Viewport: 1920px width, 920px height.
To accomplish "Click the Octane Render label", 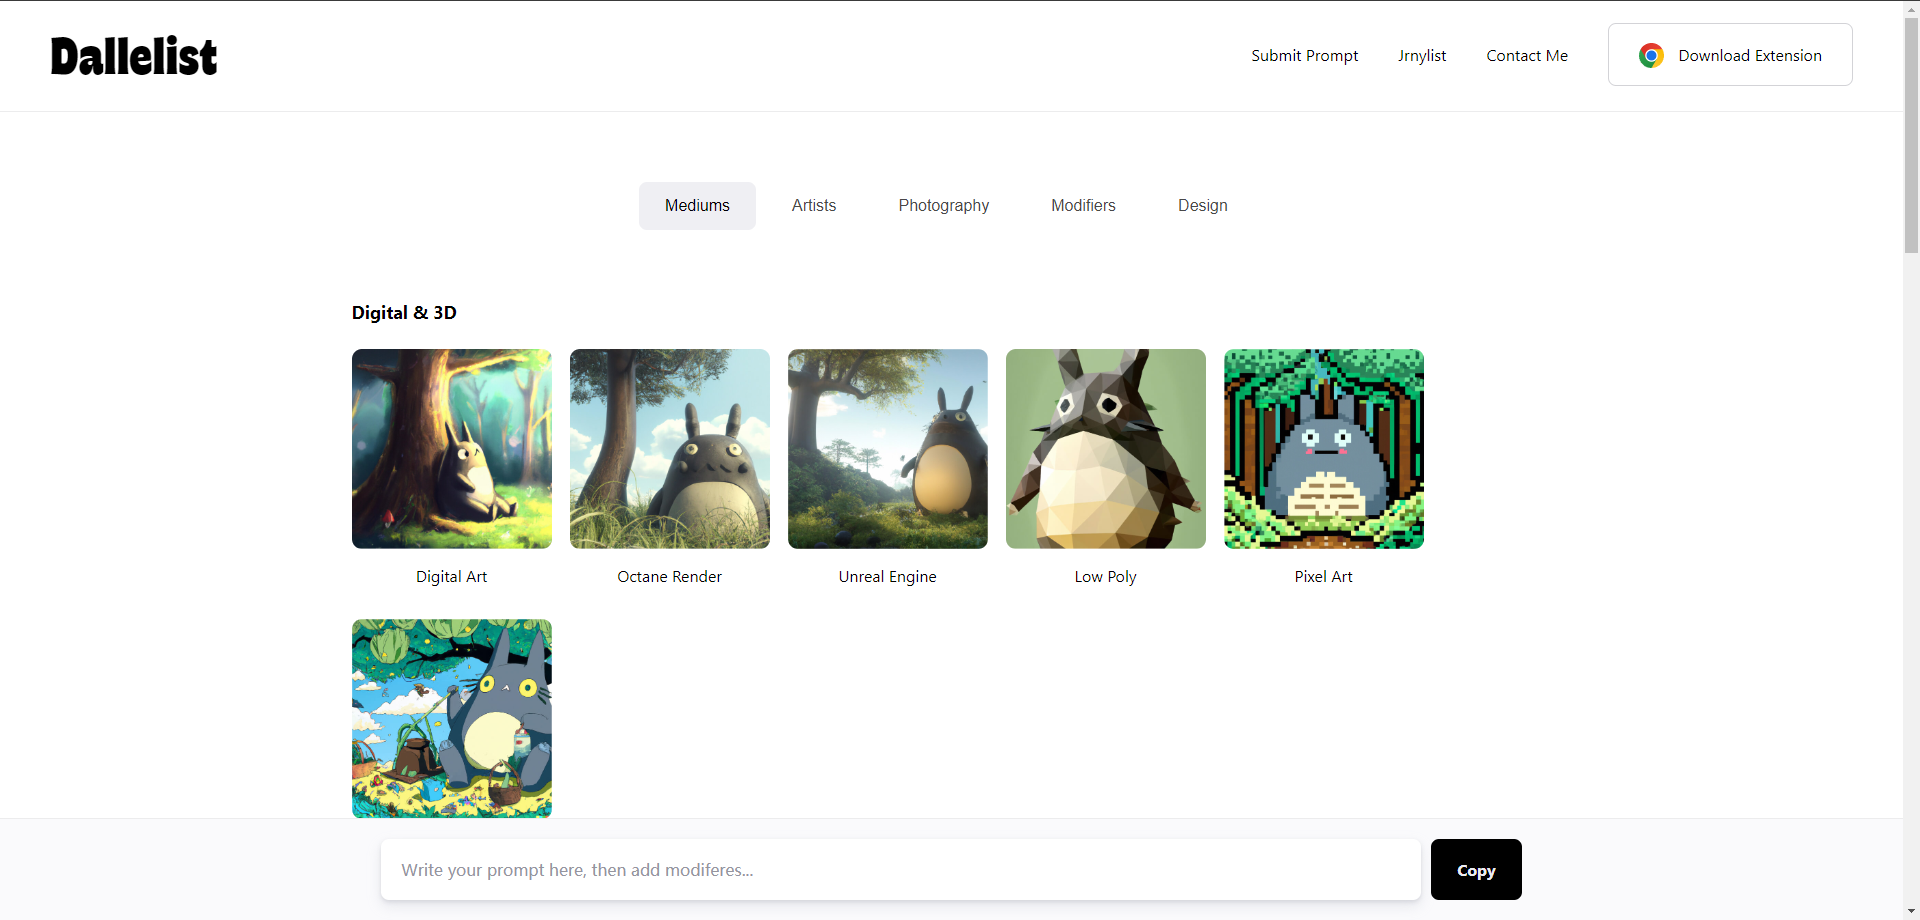I will 670,577.
